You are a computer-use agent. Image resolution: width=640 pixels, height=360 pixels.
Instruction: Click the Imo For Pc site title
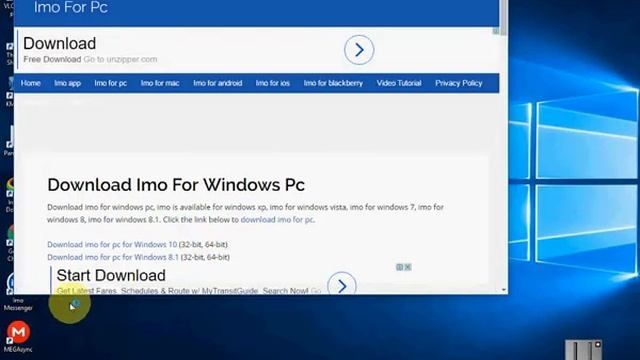[71, 7]
